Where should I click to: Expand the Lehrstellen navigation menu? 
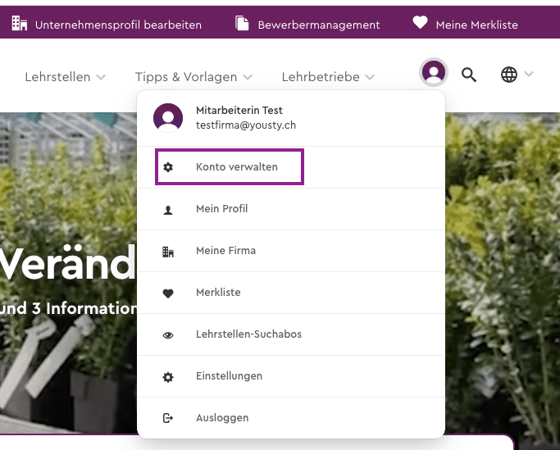click(x=65, y=77)
